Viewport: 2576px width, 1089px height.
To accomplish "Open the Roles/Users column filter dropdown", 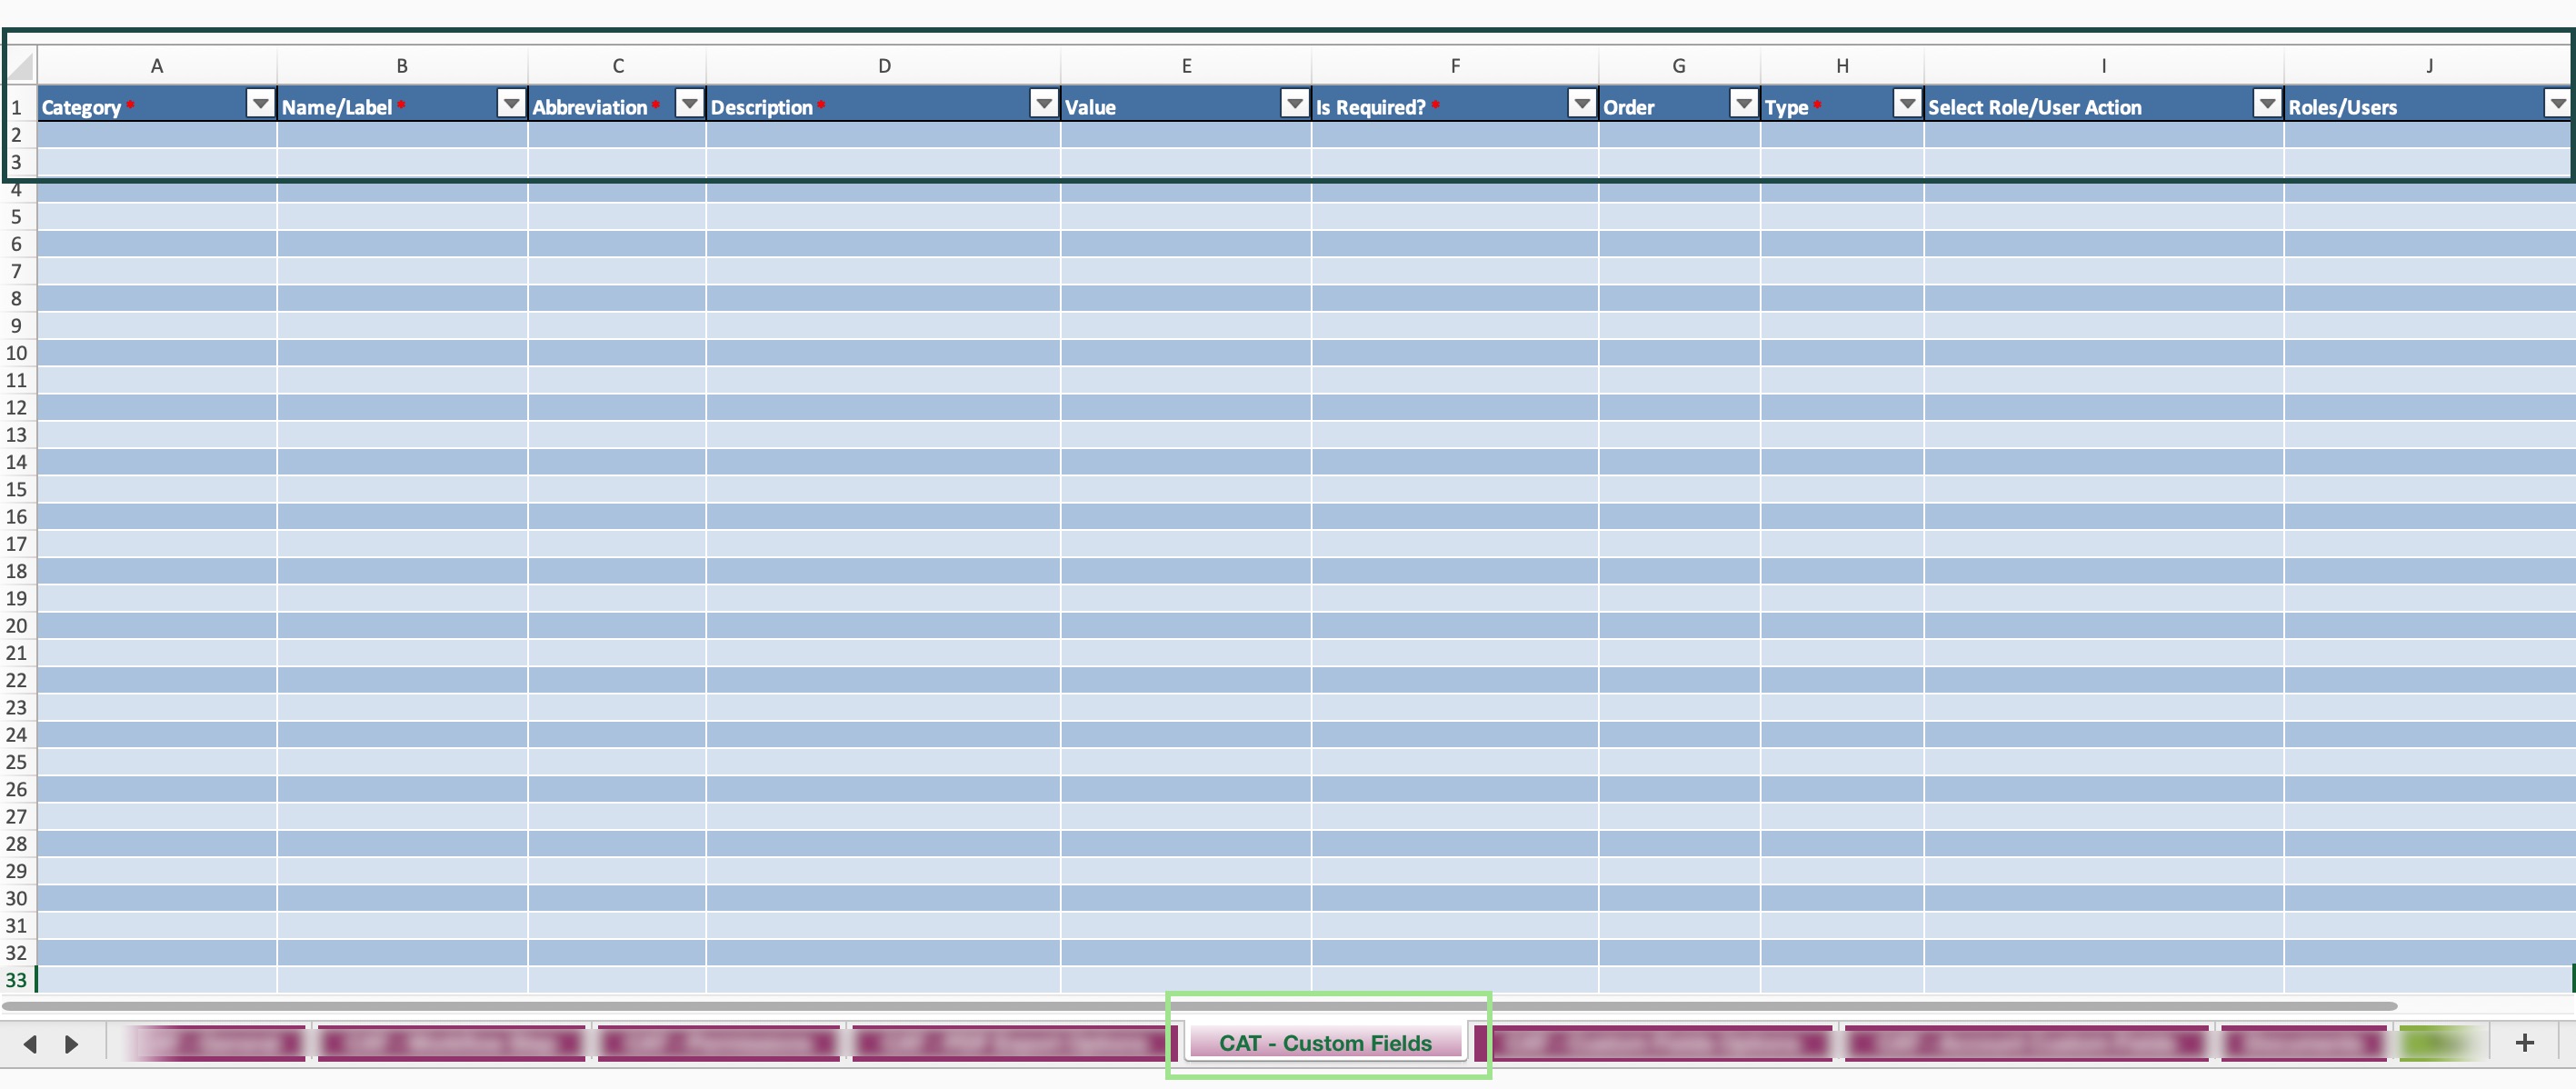I will (x=2556, y=104).
